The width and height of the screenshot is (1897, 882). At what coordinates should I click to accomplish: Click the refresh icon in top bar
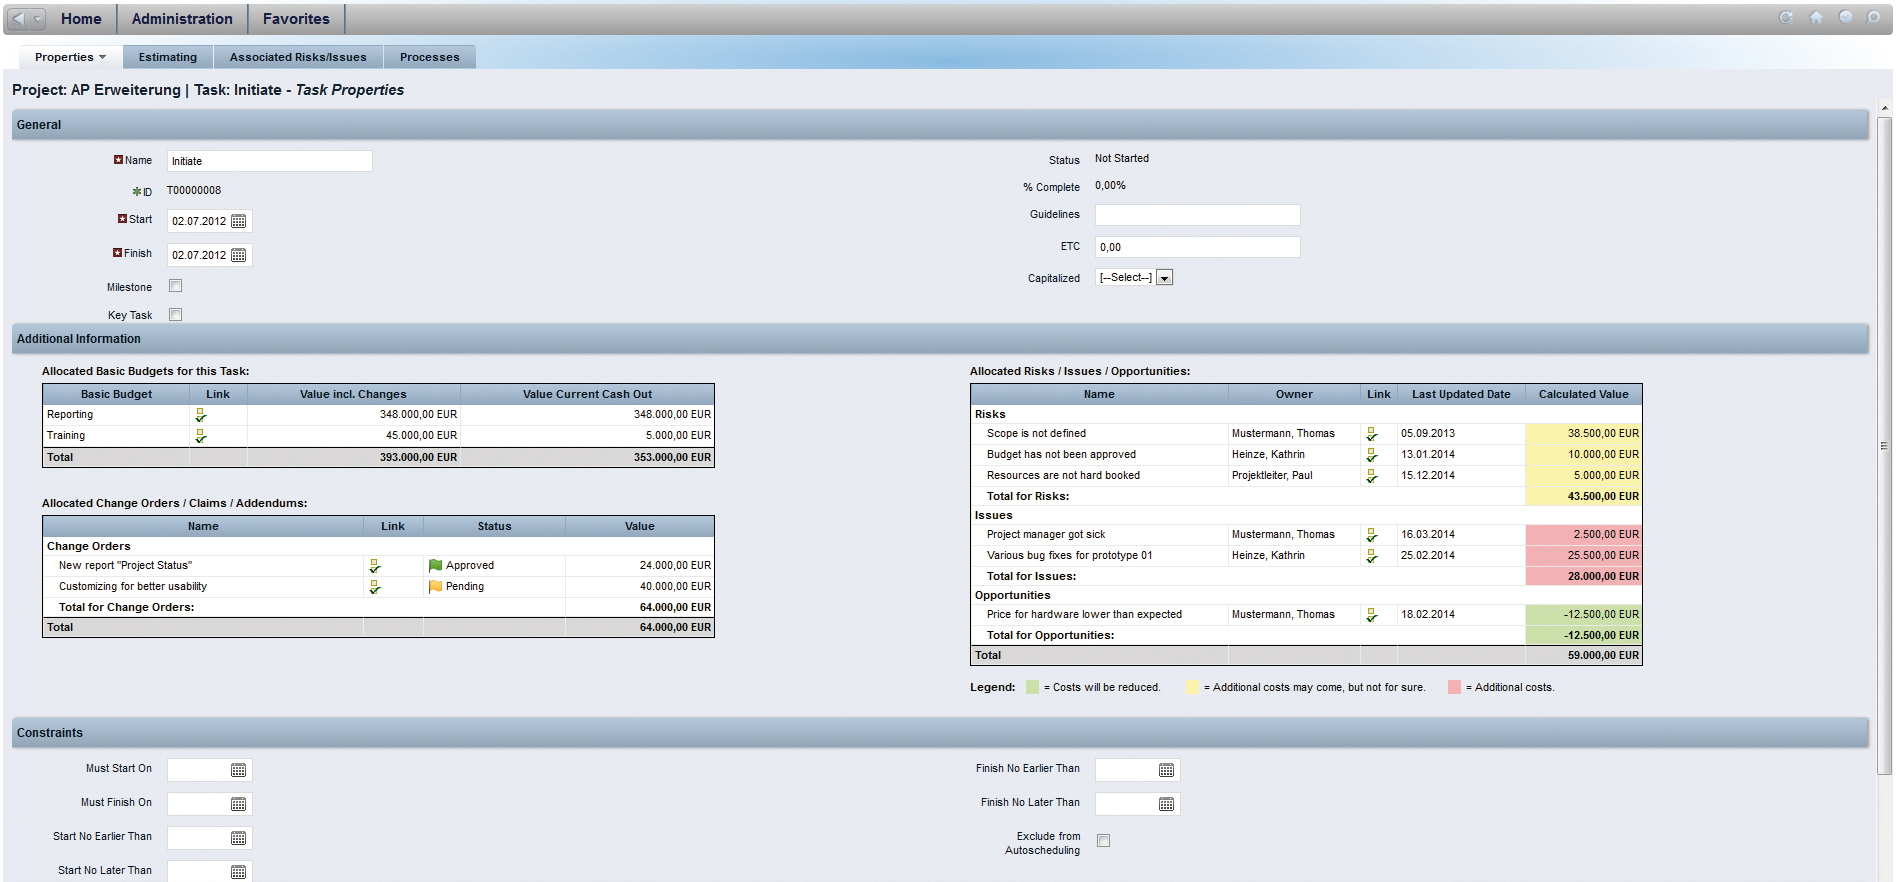[x=1786, y=17]
